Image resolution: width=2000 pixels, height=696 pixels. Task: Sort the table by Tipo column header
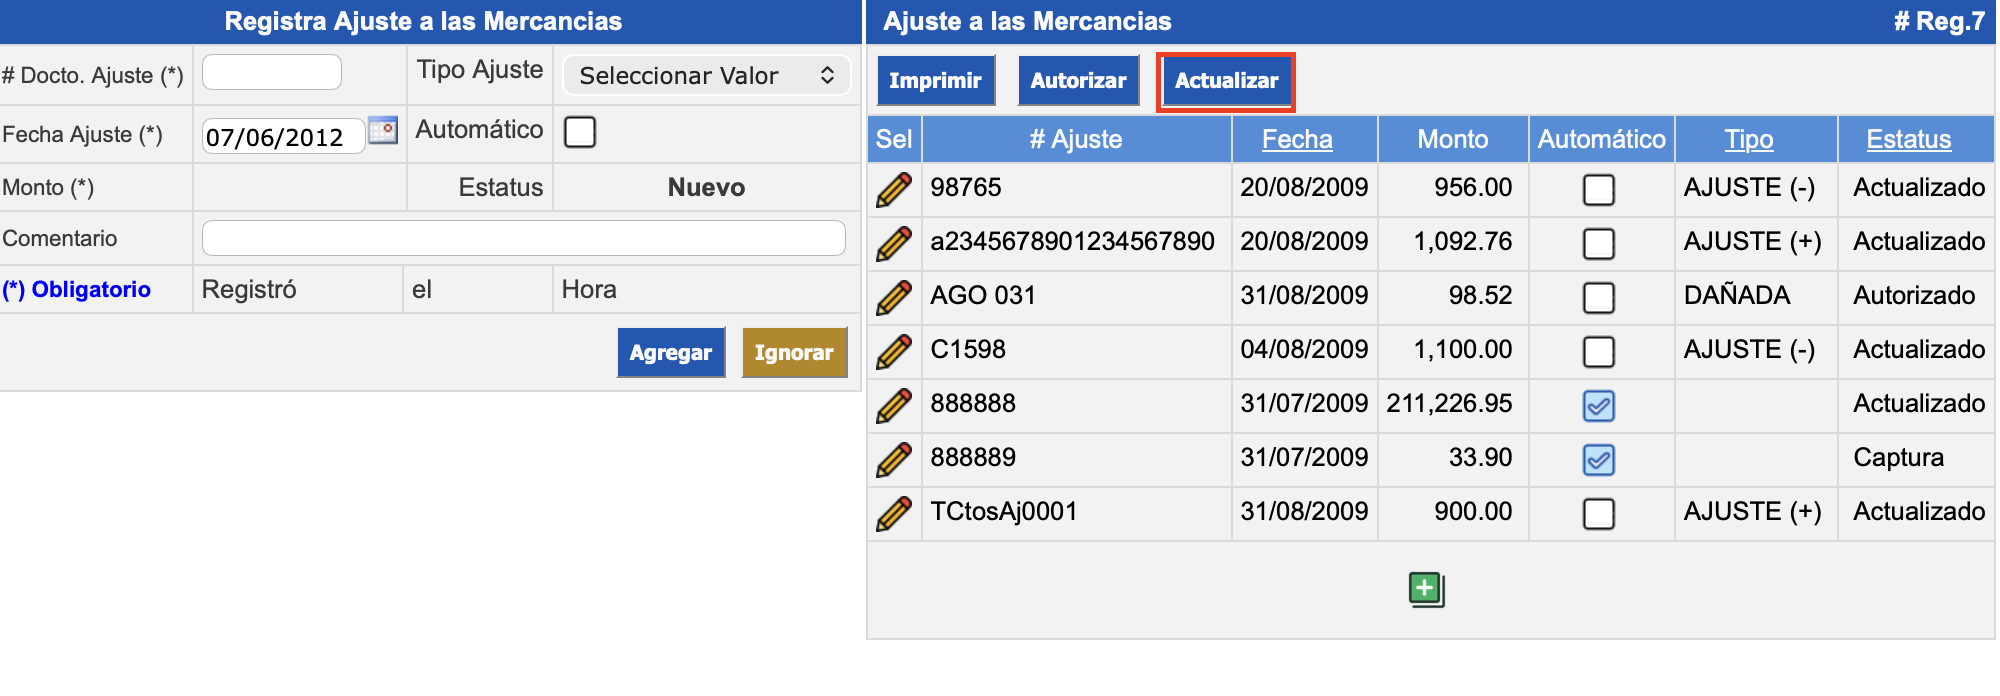point(1748,140)
